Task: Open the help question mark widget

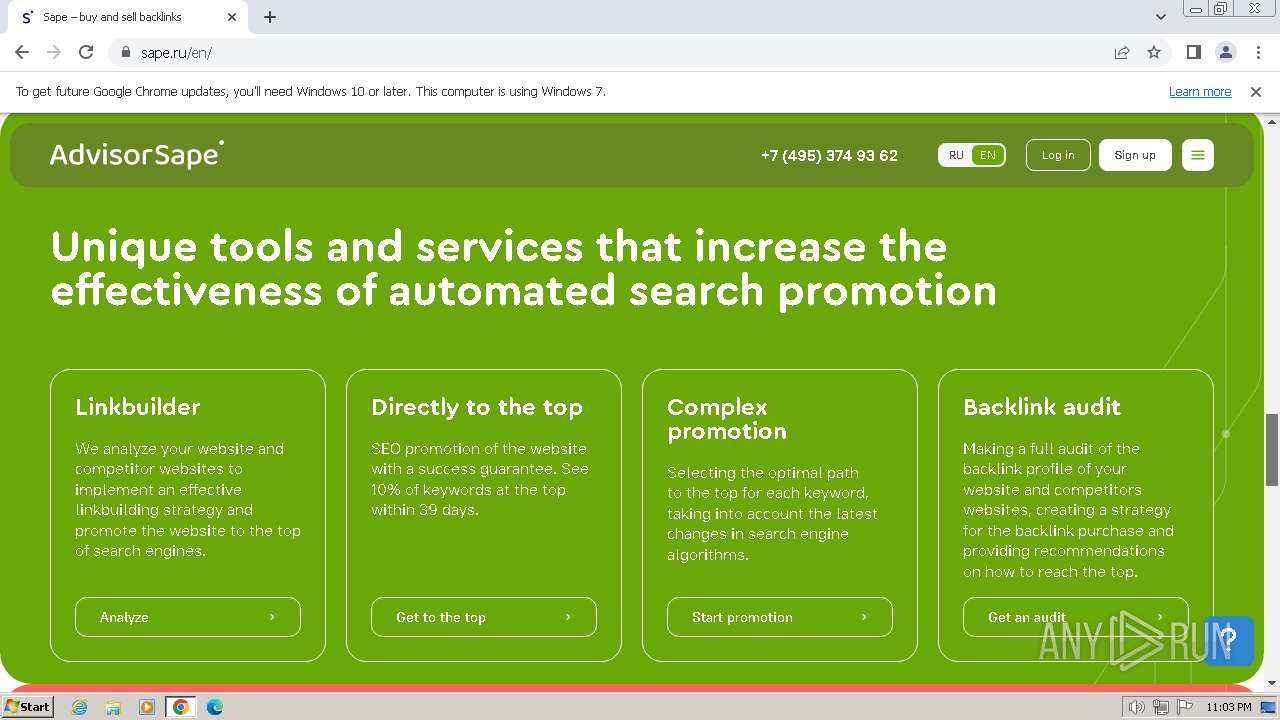Action: 1229,640
